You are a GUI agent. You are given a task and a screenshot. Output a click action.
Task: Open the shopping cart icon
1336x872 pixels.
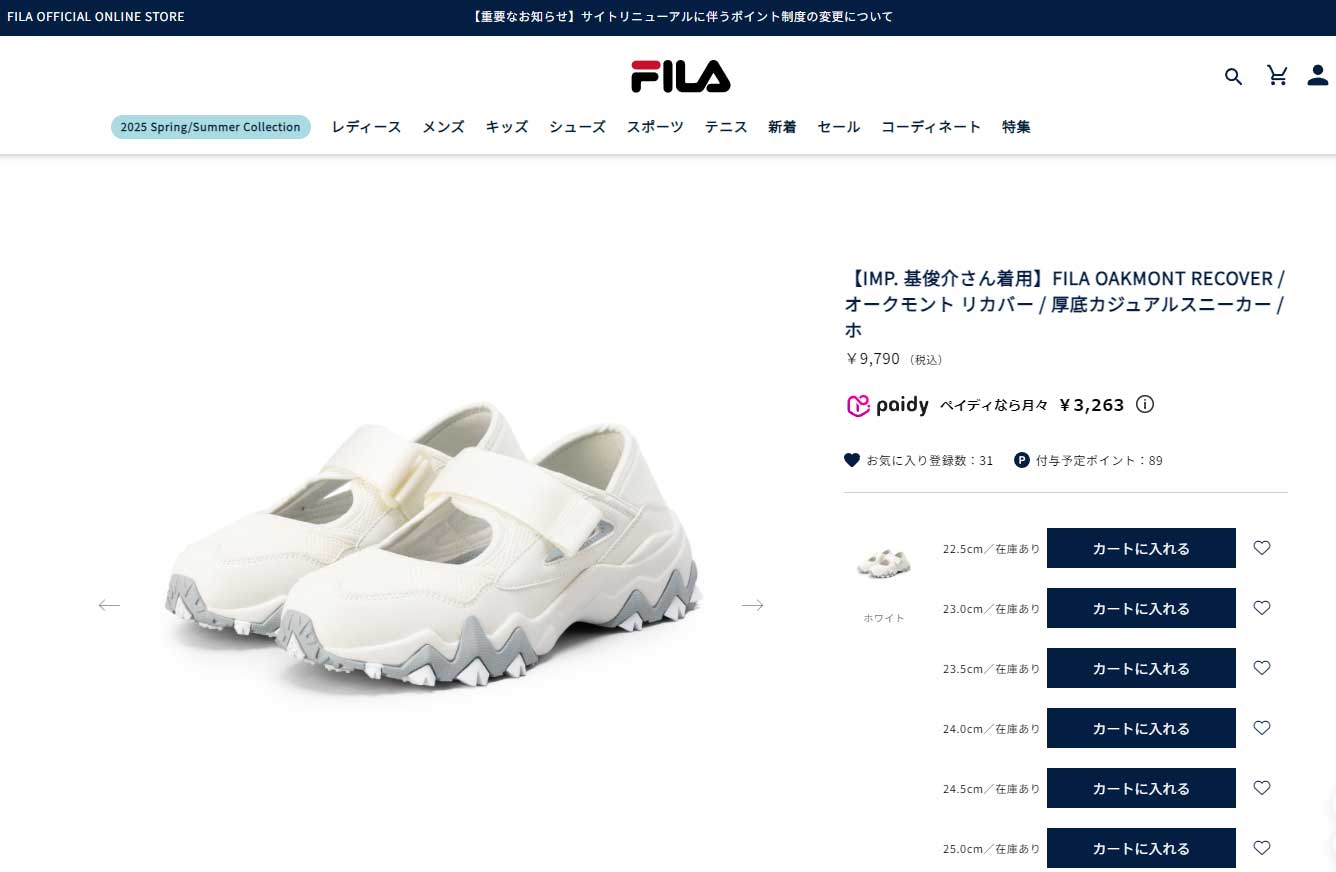[1277, 75]
